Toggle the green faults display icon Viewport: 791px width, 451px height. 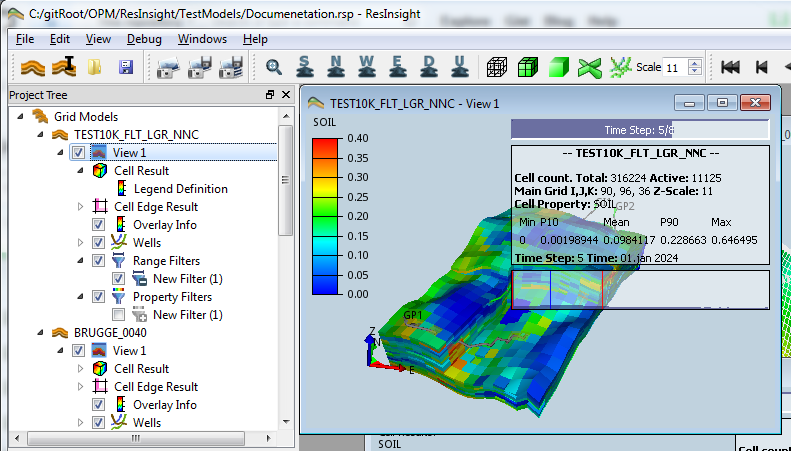pyautogui.click(x=591, y=67)
